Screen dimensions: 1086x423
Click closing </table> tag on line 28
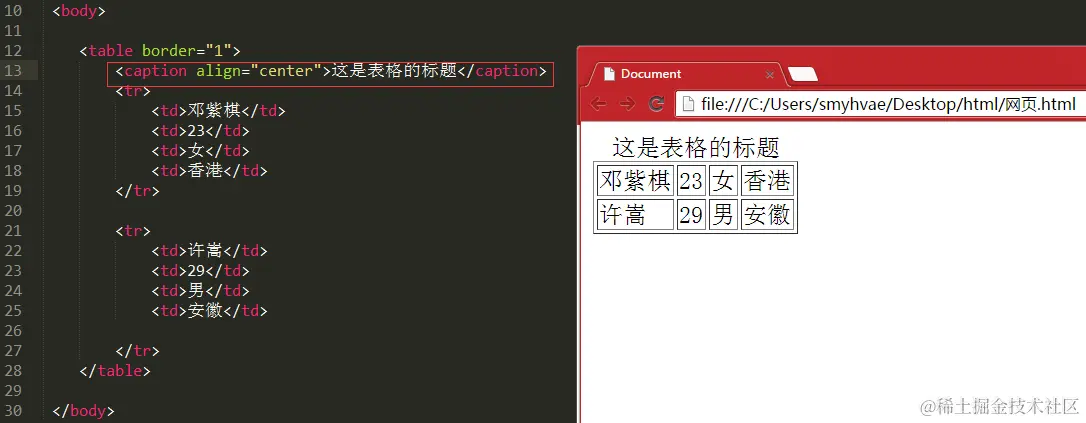tap(115, 370)
